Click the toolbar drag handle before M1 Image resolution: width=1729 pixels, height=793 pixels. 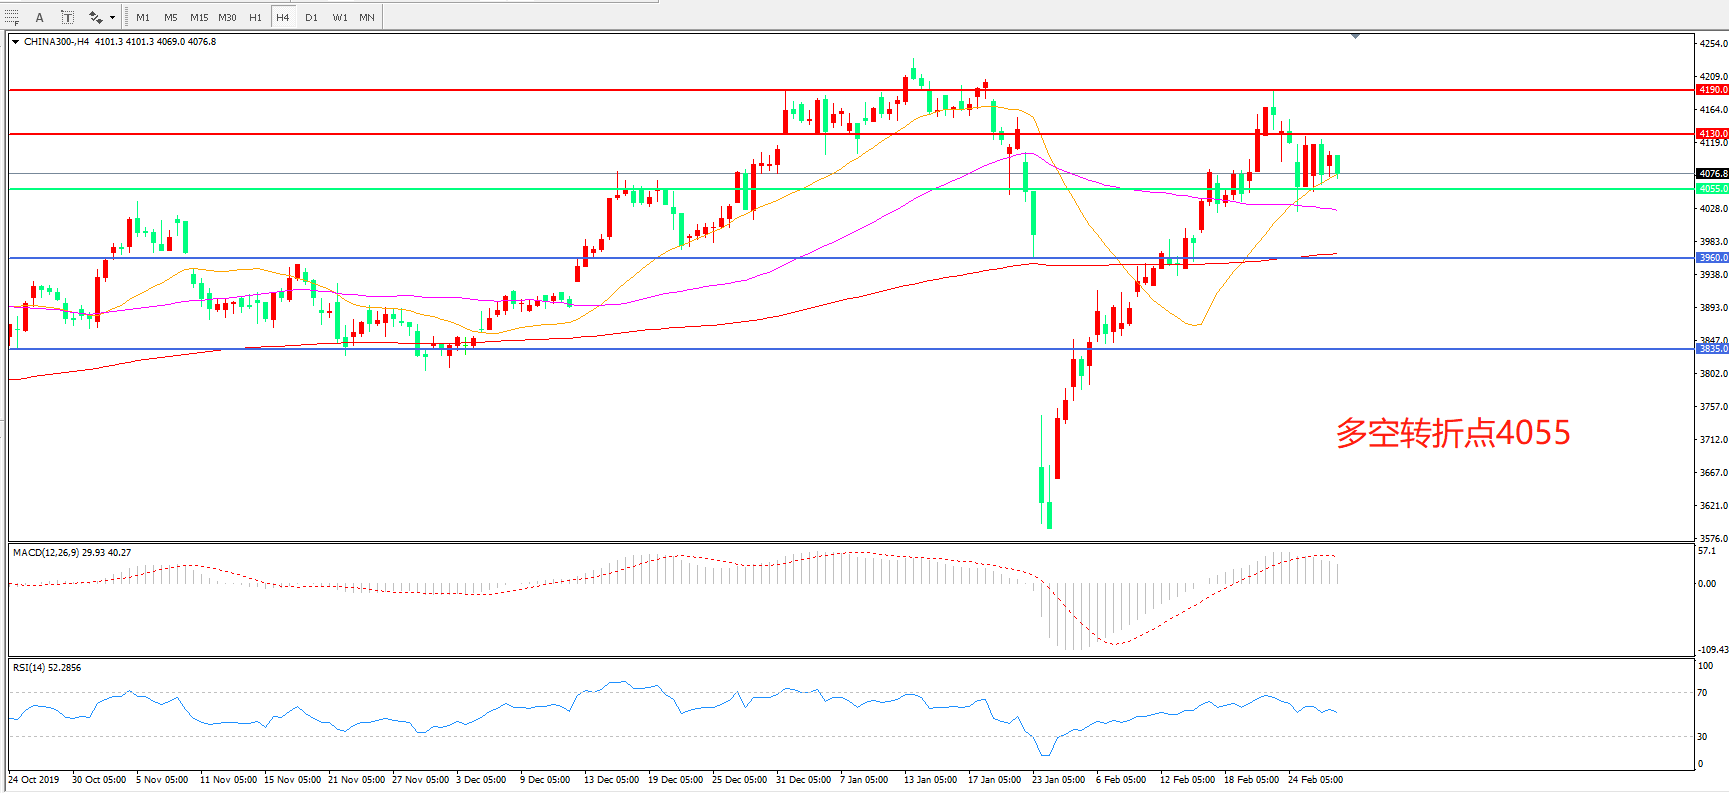point(126,17)
